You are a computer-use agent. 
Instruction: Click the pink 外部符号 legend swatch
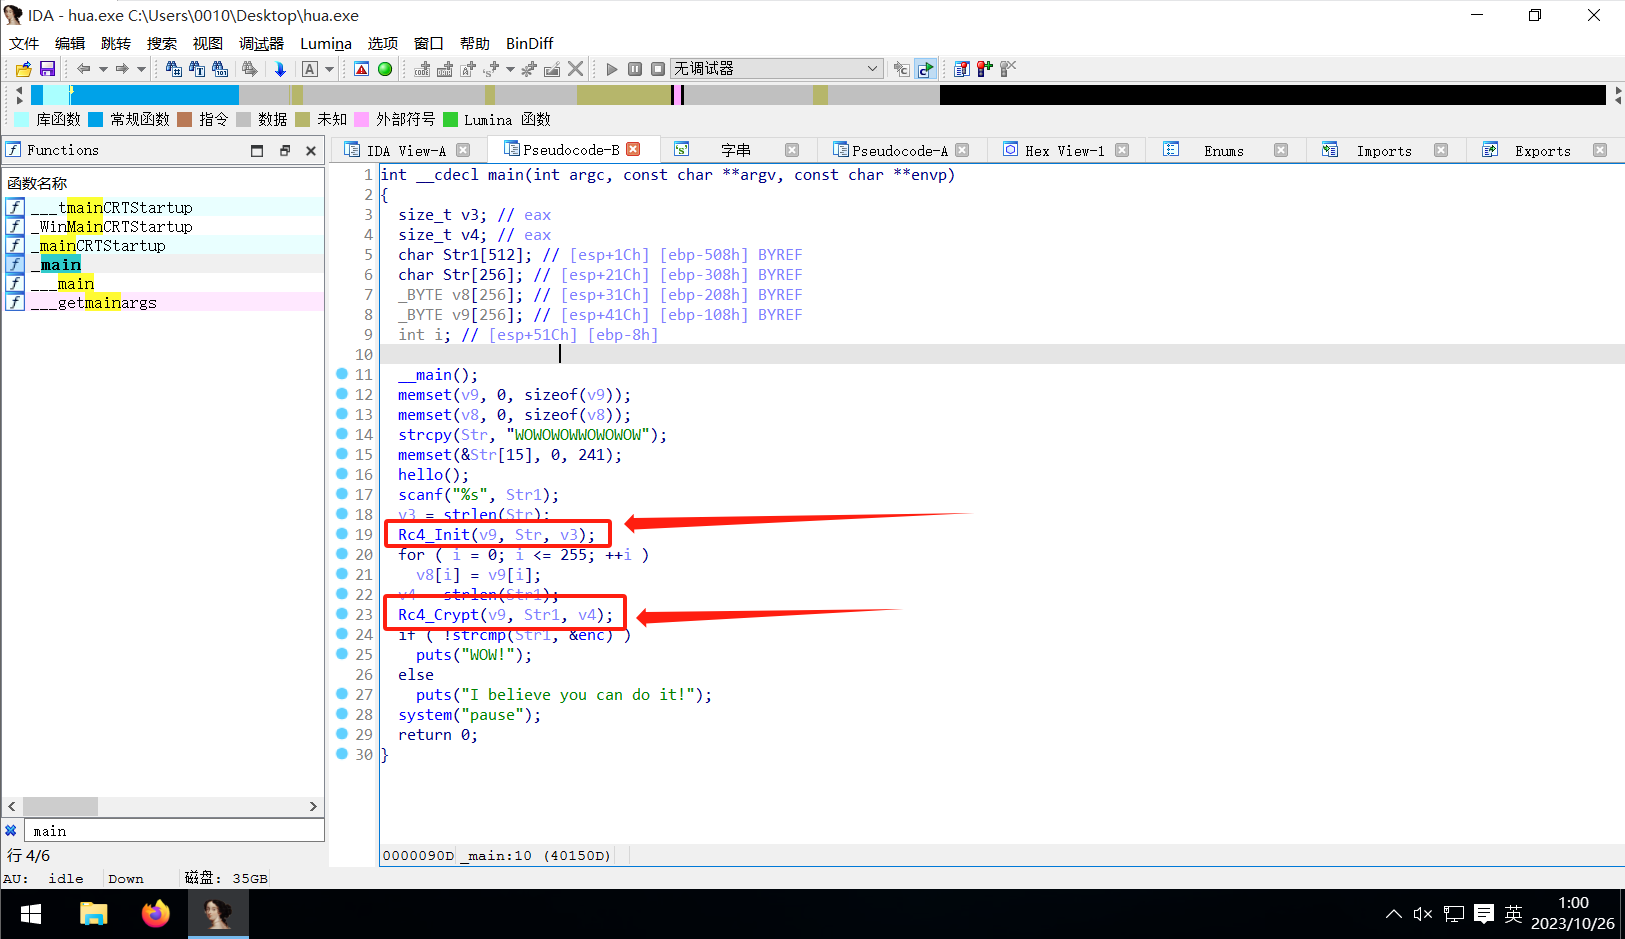[x=362, y=119]
